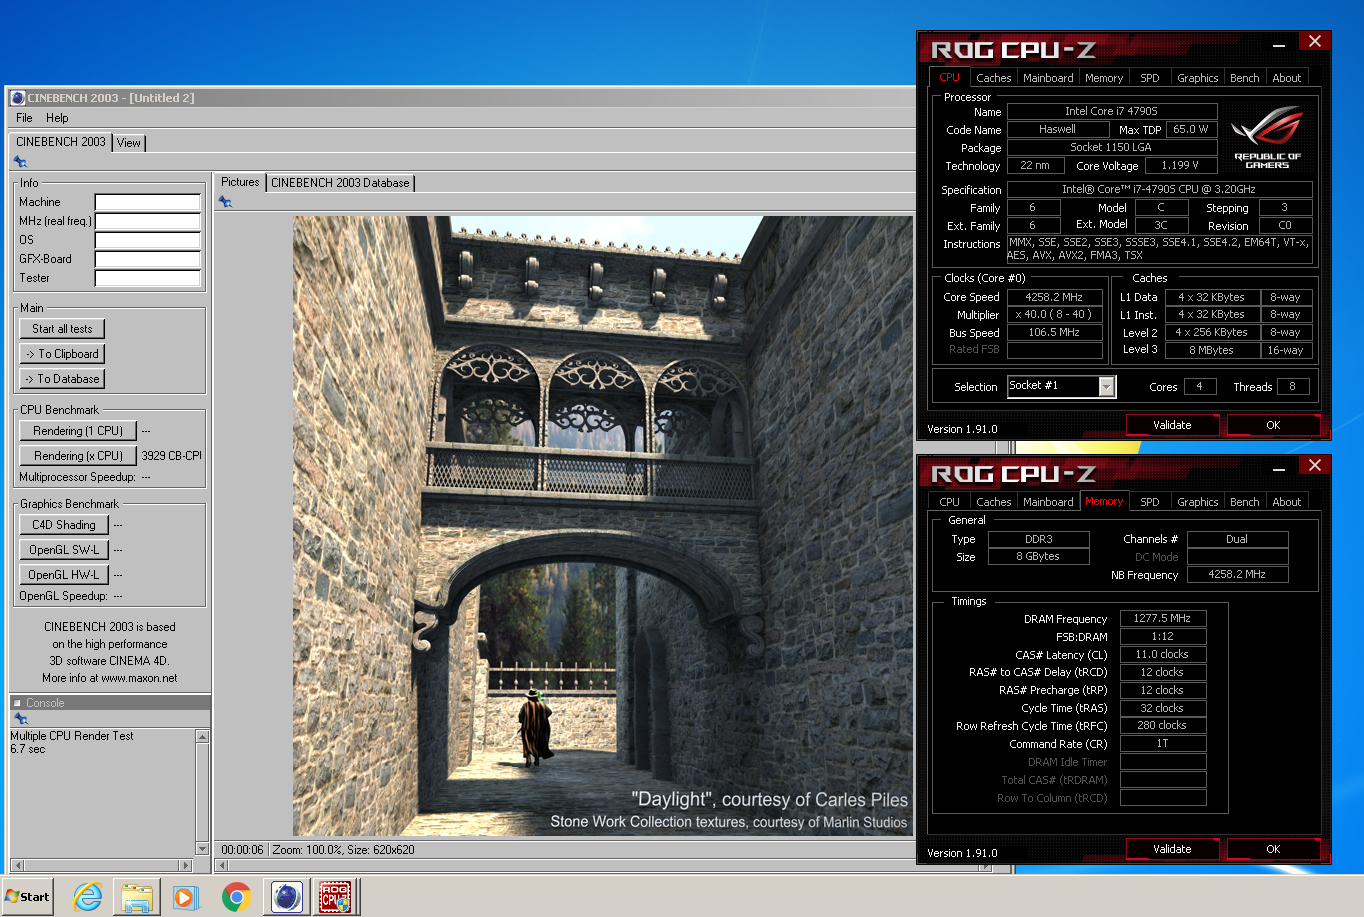Select ROG CPU-Z icon in taskbar
The image size is (1364, 917).
coord(335,897)
